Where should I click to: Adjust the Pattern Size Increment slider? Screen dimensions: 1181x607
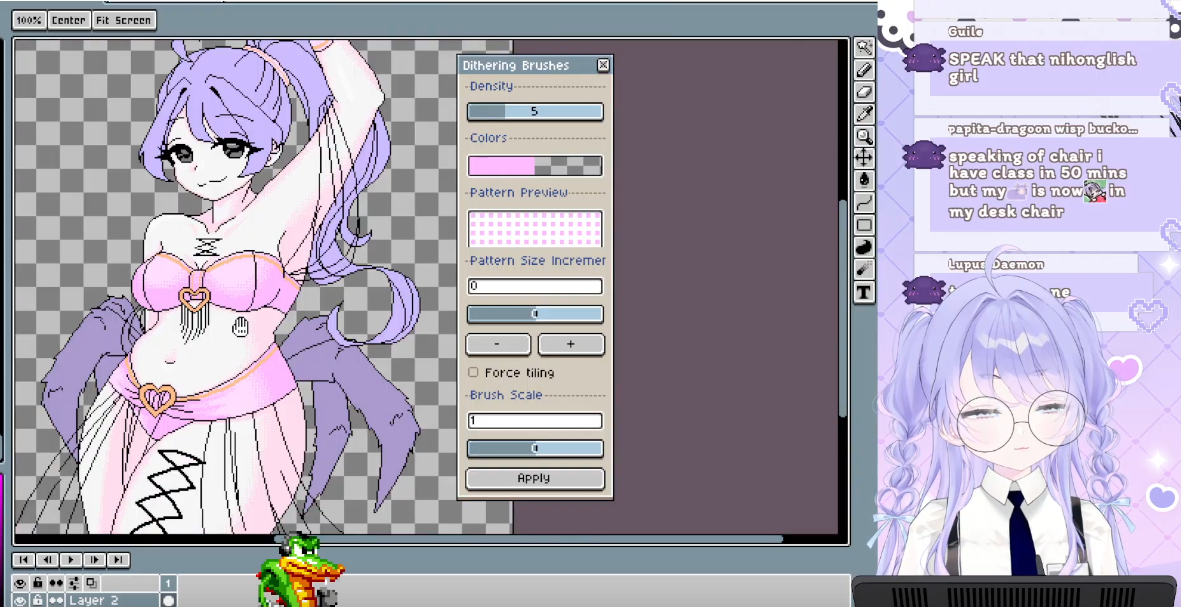(x=535, y=314)
